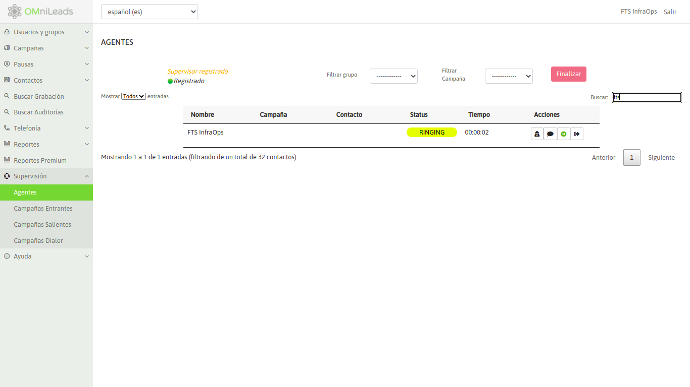Expand the Telefonía menu chevron
The height and width of the screenshot is (387, 690).
[x=87, y=128]
